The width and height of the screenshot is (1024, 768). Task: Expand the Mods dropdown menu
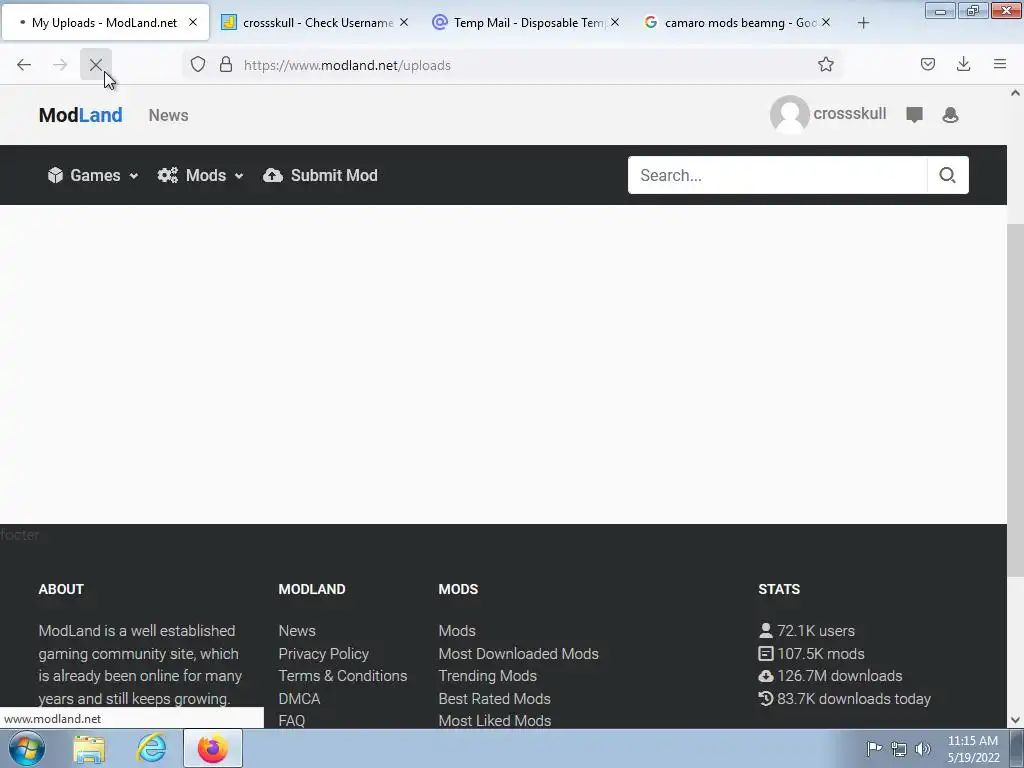[200, 175]
